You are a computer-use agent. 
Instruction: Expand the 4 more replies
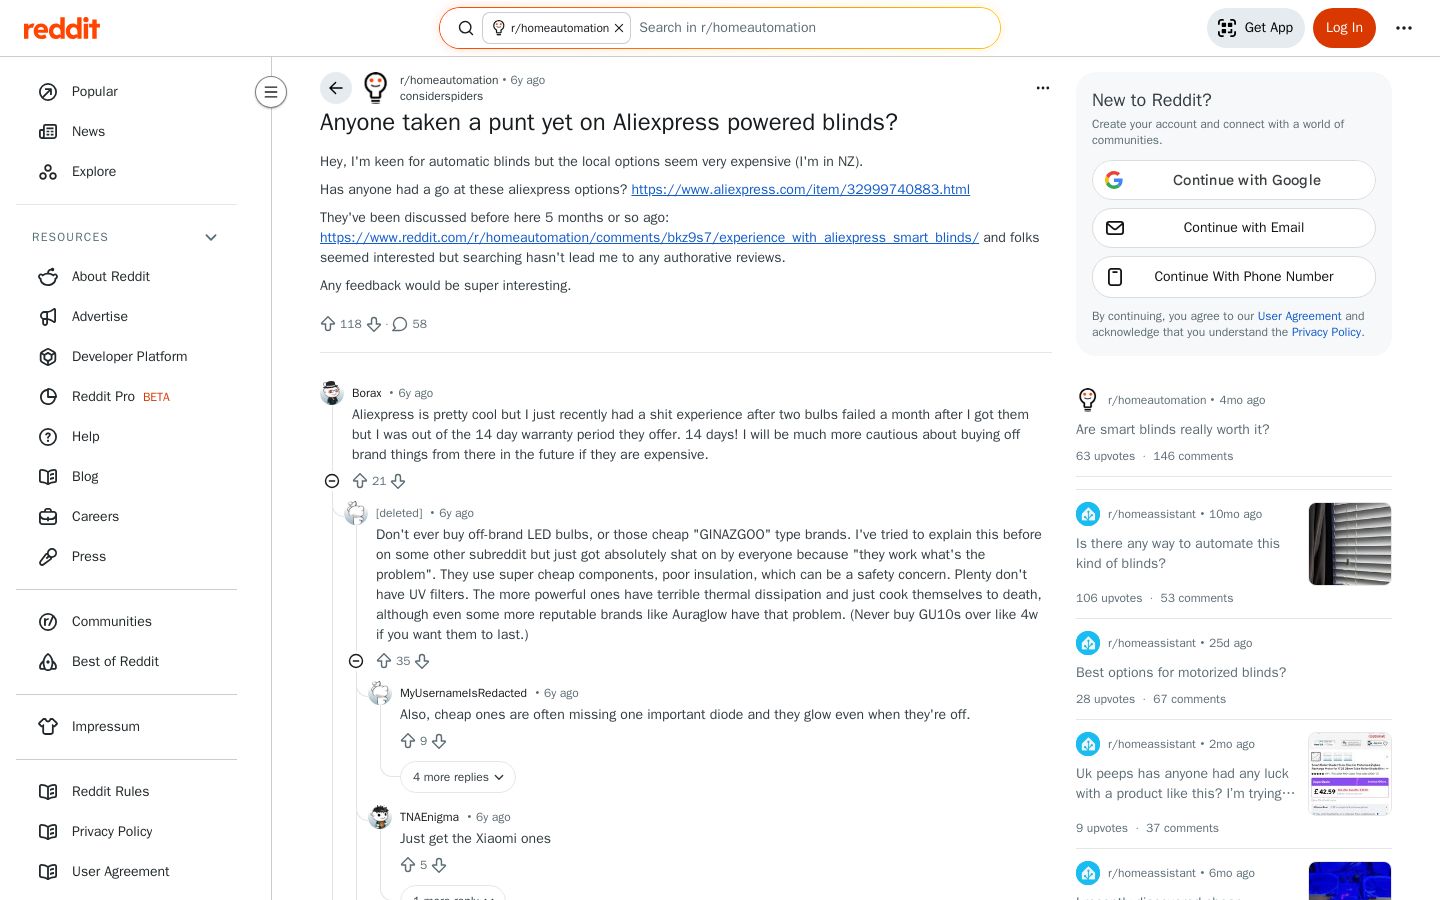tap(458, 777)
